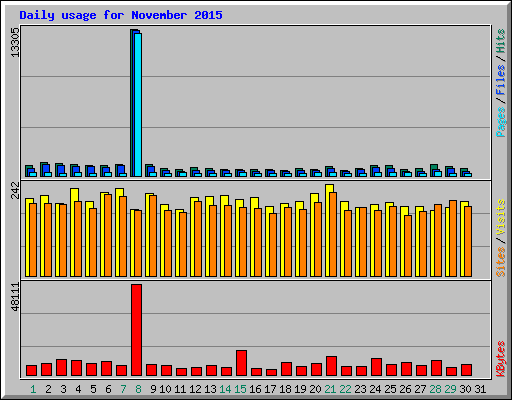Click the tallest red KBytes bar on day 8
512x400 pixels.
(x=136, y=330)
